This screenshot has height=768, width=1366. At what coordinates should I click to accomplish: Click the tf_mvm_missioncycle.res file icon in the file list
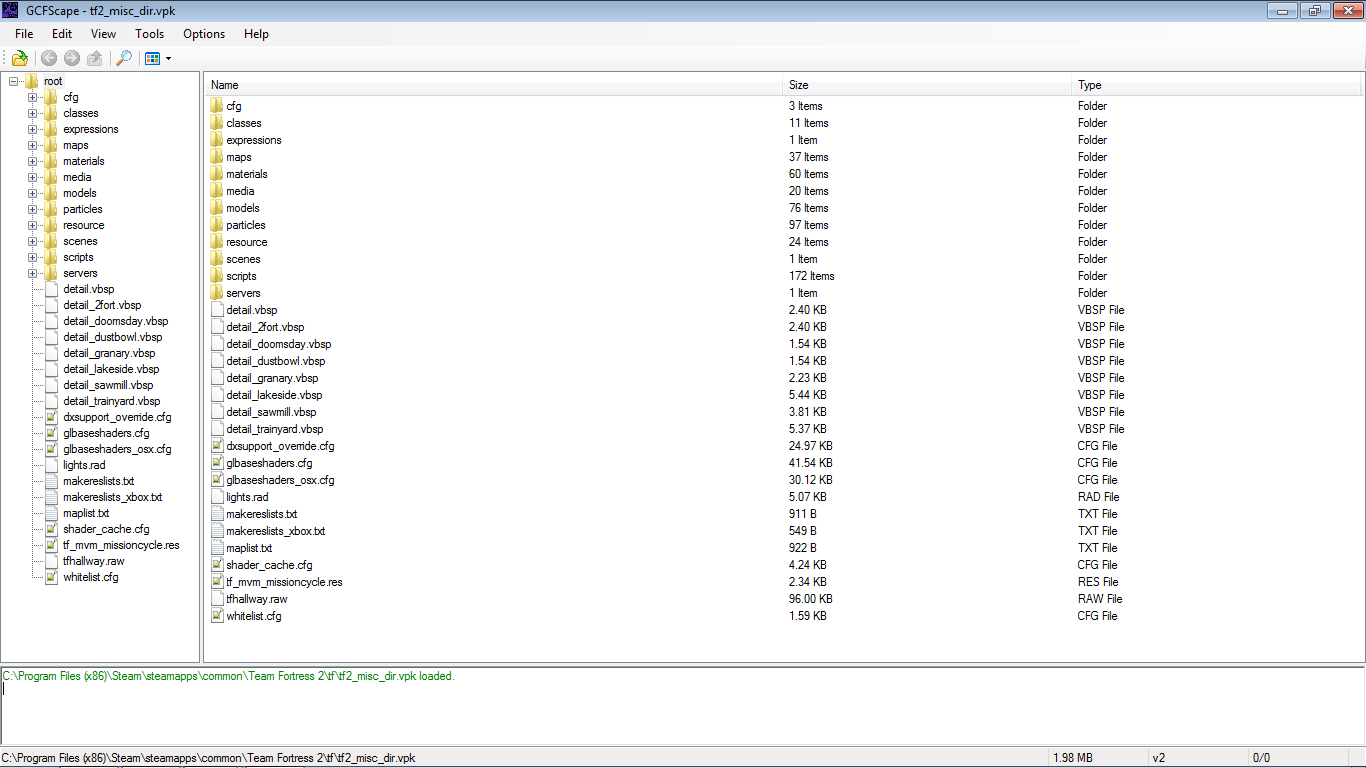pyautogui.click(x=217, y=582)
